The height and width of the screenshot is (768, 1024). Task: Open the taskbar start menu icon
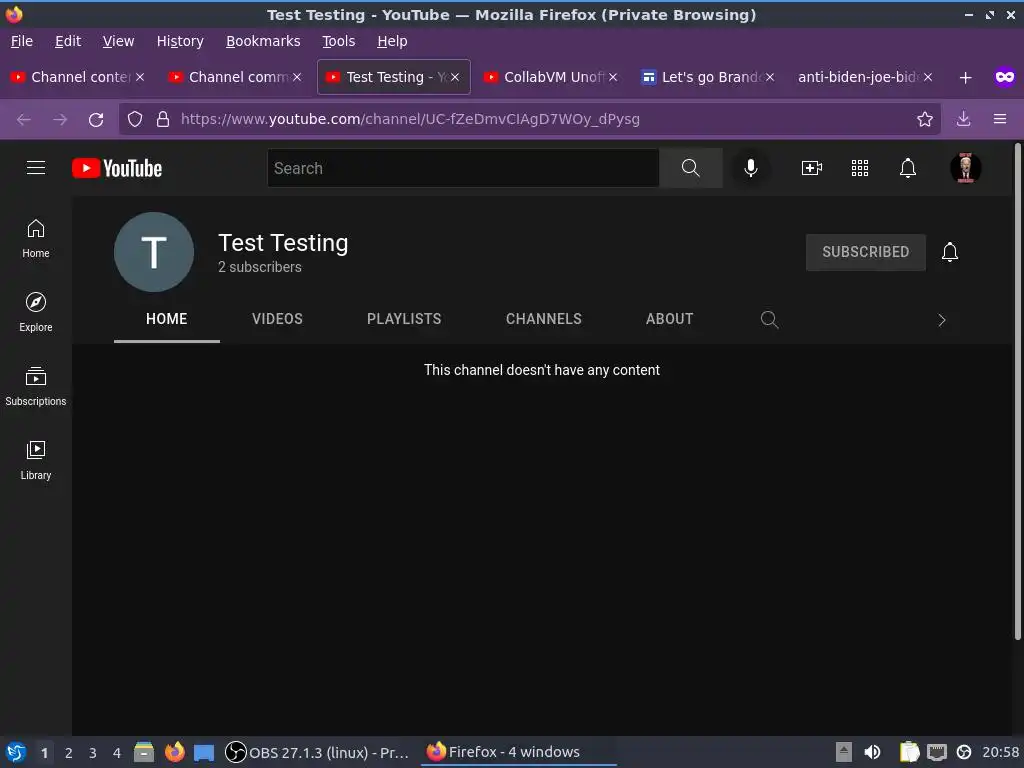click(x=16, y=752)
